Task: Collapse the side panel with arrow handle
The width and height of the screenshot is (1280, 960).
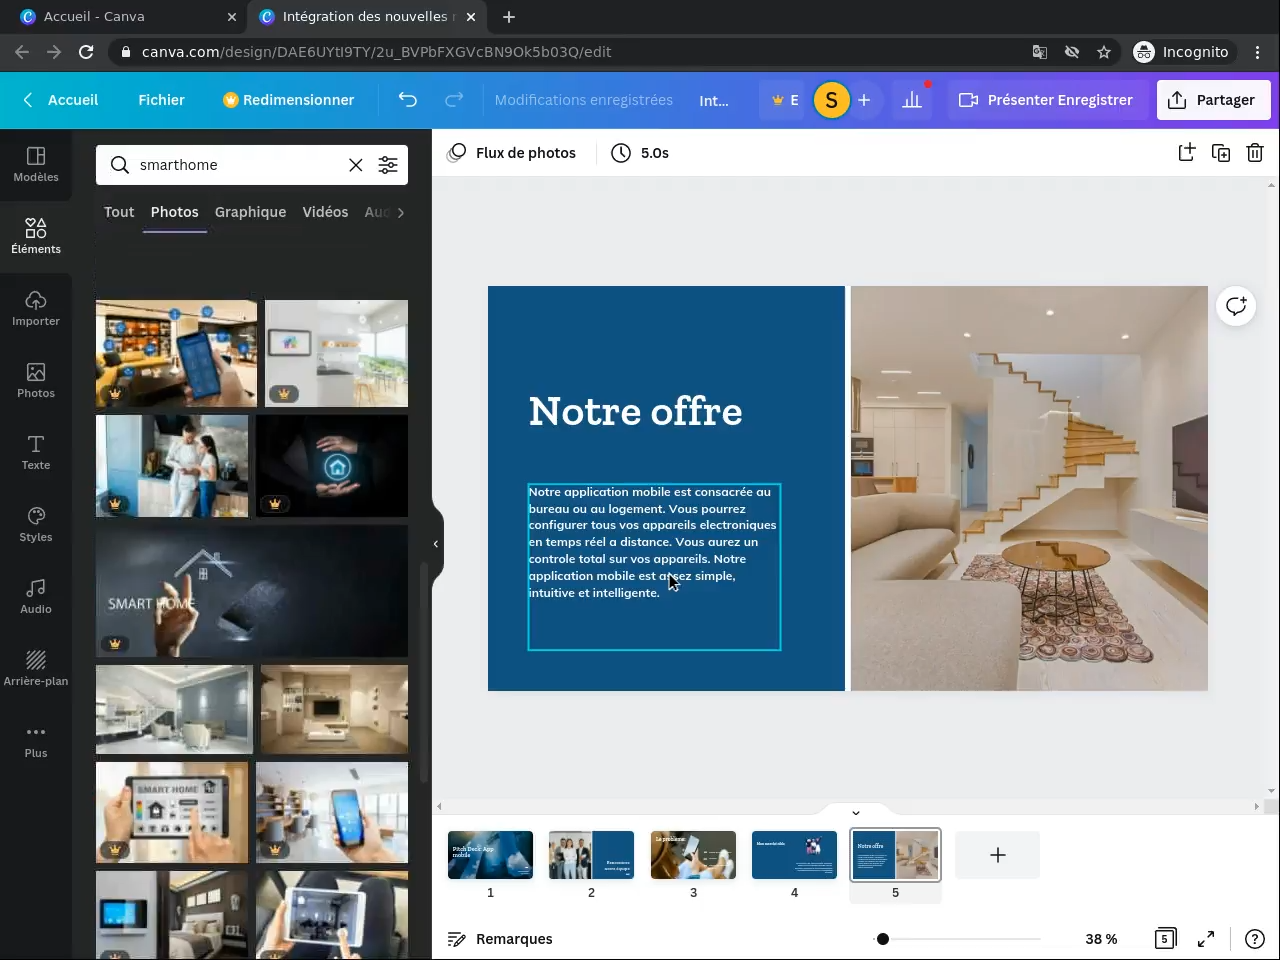Action: click(x=436, y=544)
